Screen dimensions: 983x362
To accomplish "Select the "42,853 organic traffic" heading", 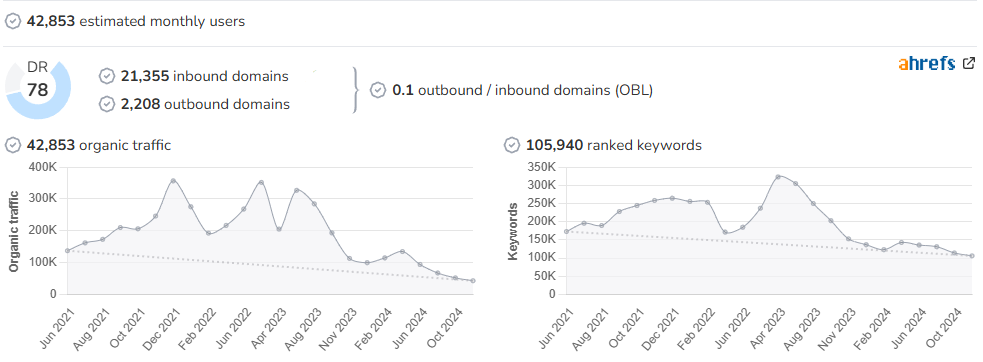I will click(98, 146).
